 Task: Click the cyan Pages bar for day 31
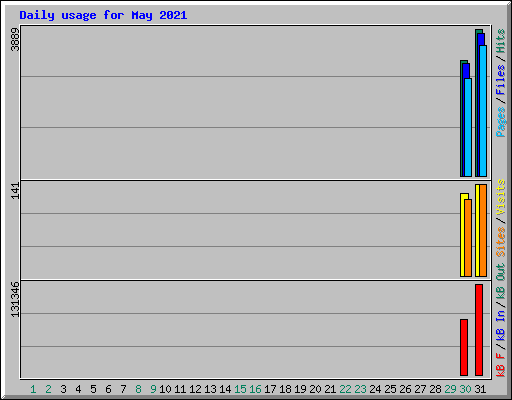(483, 111)
